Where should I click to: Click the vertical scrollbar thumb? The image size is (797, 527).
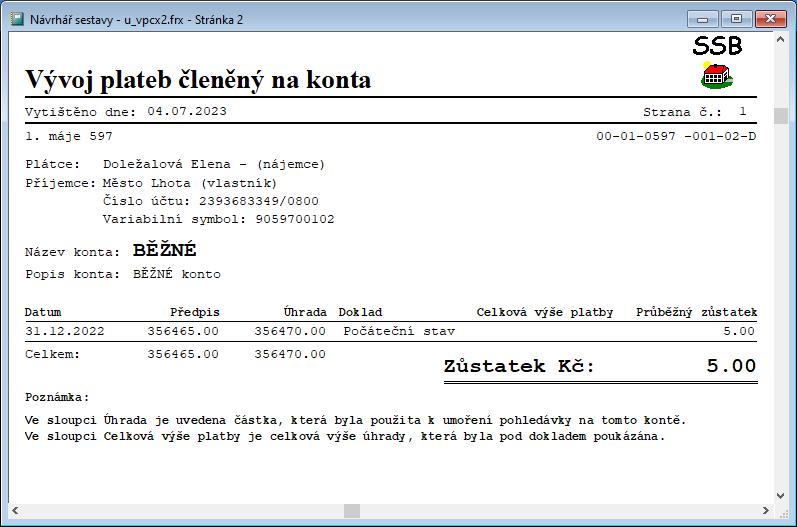click(782, 114)
